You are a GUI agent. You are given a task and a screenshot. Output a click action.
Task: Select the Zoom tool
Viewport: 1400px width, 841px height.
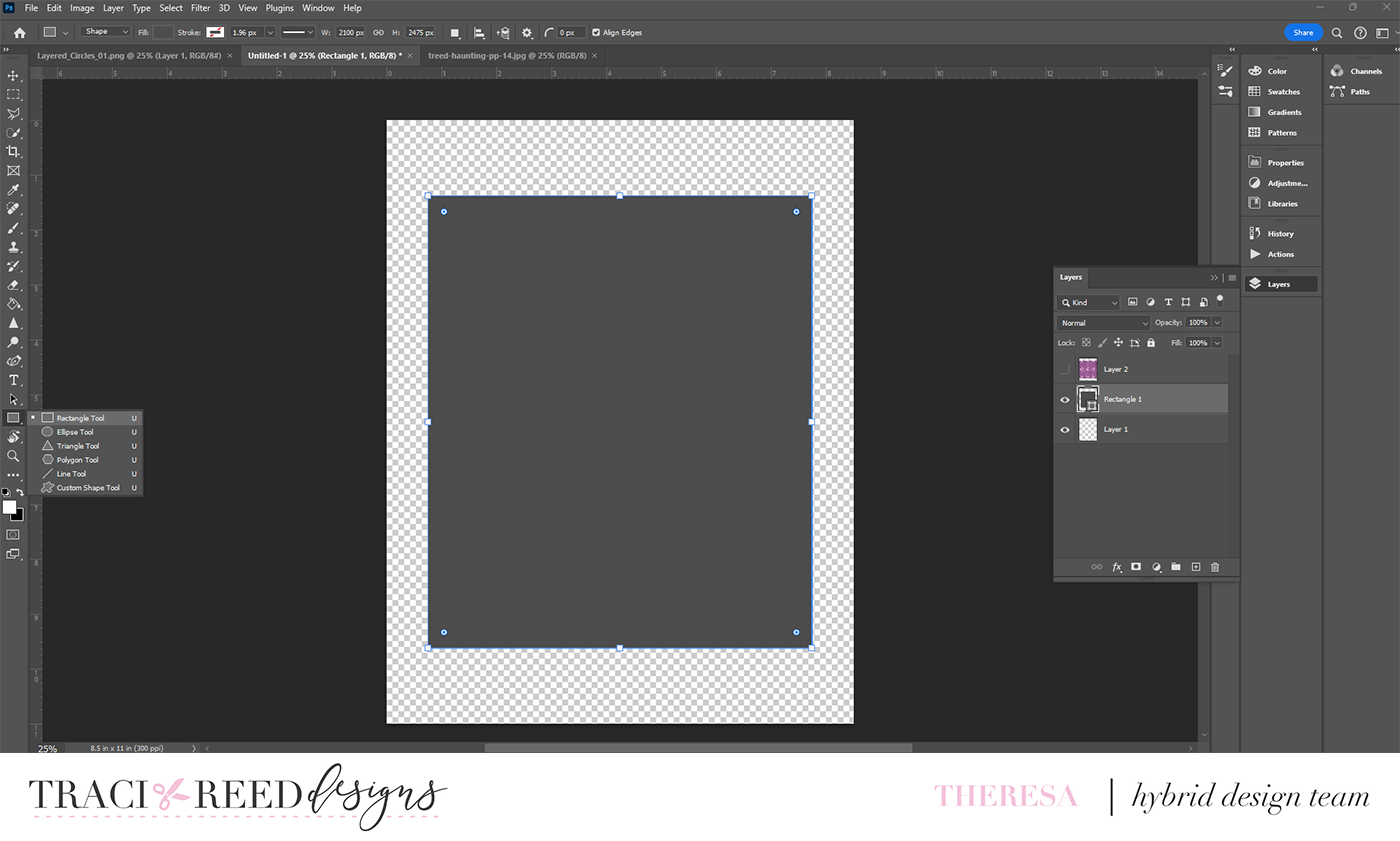pos(14,456)
